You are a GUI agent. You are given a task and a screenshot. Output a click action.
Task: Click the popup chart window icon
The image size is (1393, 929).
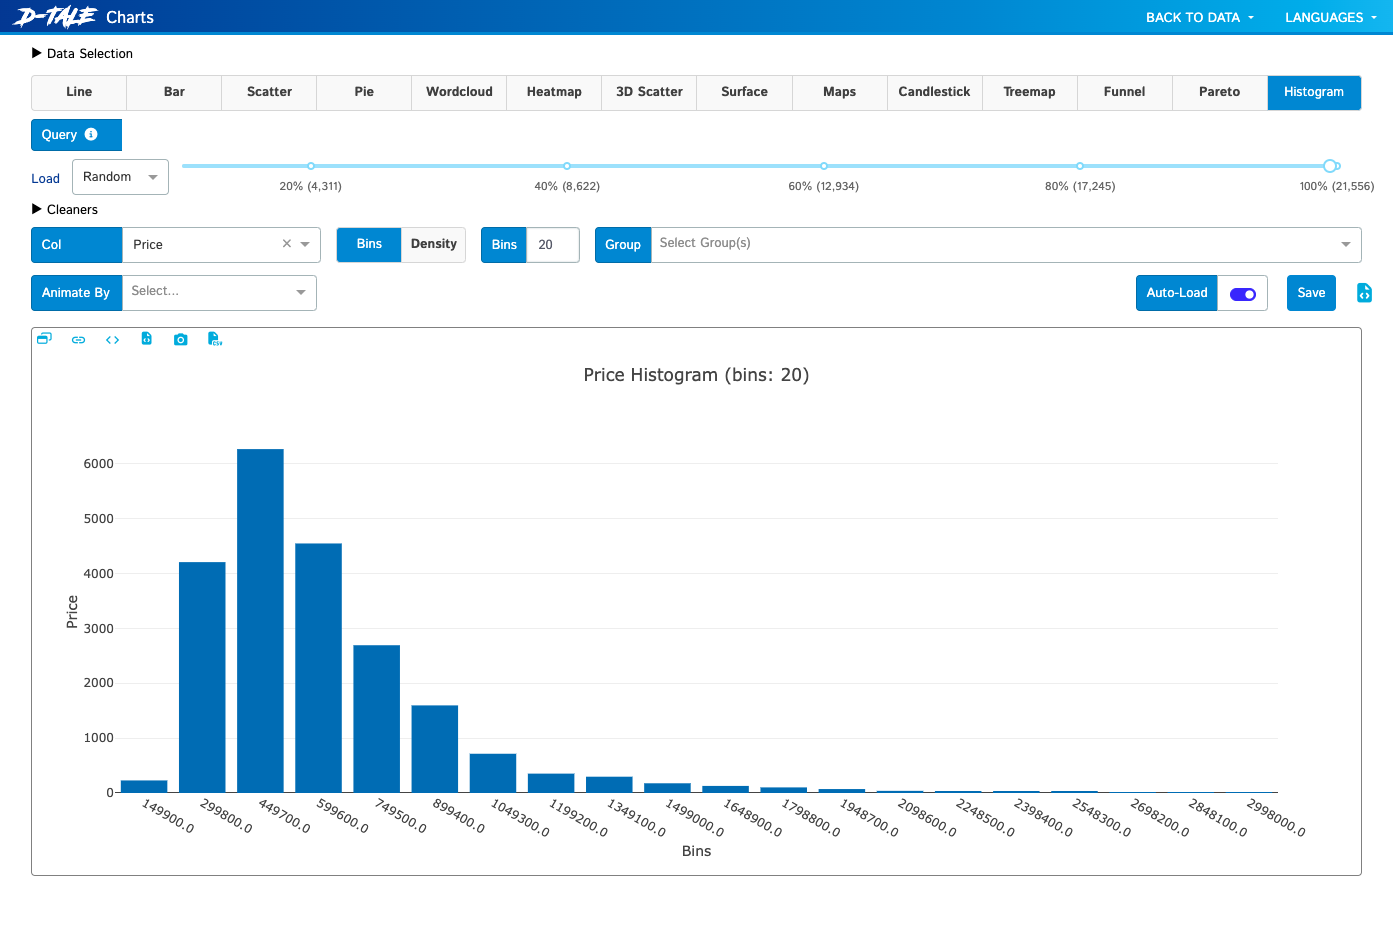coord(44,339)
